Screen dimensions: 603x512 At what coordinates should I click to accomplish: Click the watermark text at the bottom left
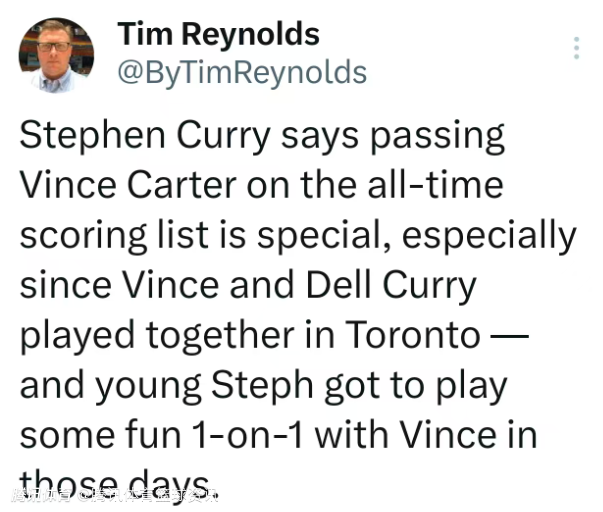click(x=110, y=493)
